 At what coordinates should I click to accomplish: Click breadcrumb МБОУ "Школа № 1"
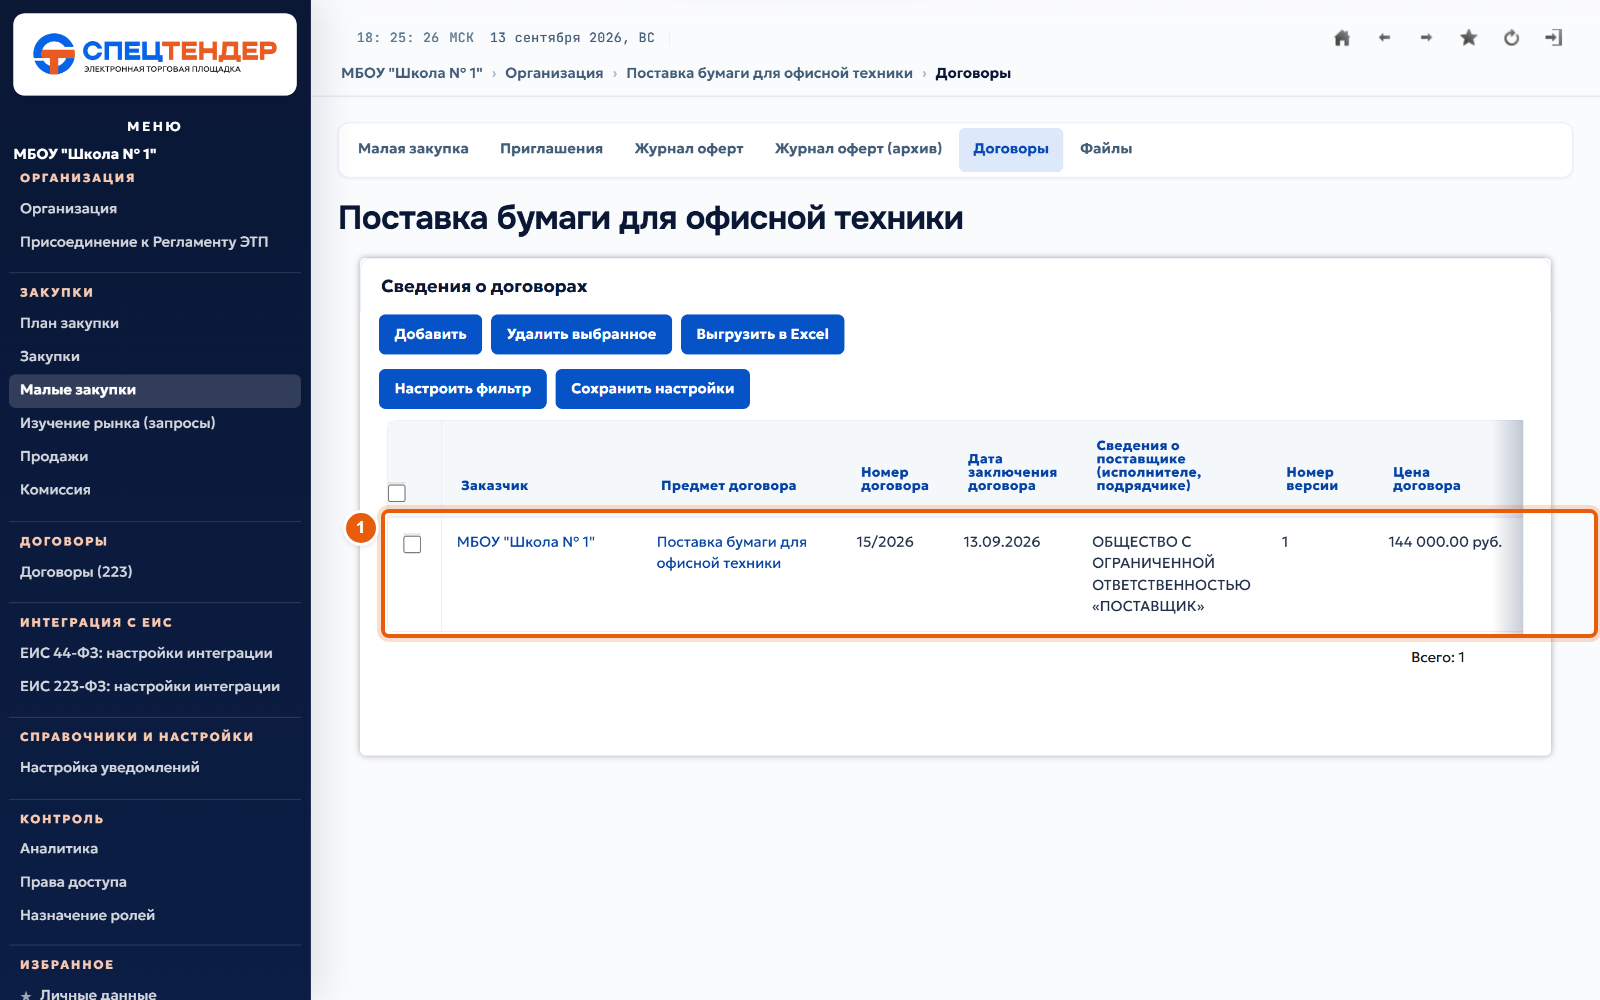pyautogui.click(x=412, y=73)
